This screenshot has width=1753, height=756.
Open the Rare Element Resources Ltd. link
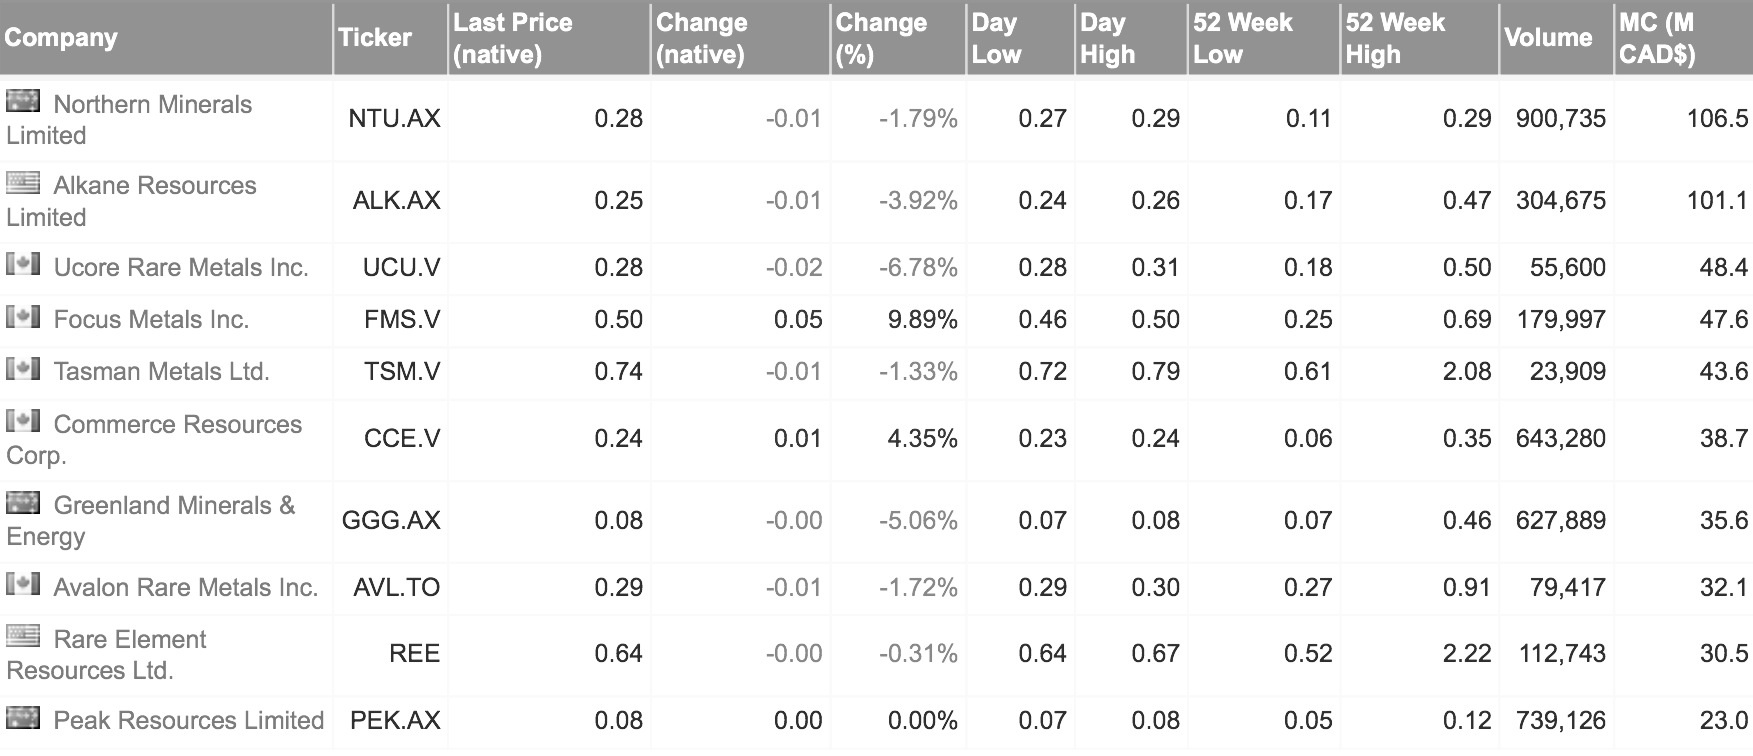(x=129, y=640)
